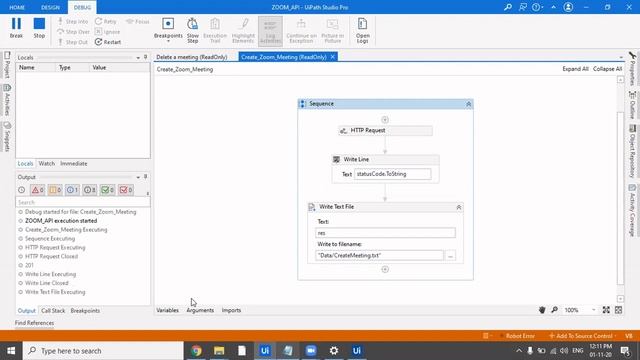Viewport: 640px width, 360px height.
Task: Switch to the HOME ribbon tab
Action: [x=17, y=7]
